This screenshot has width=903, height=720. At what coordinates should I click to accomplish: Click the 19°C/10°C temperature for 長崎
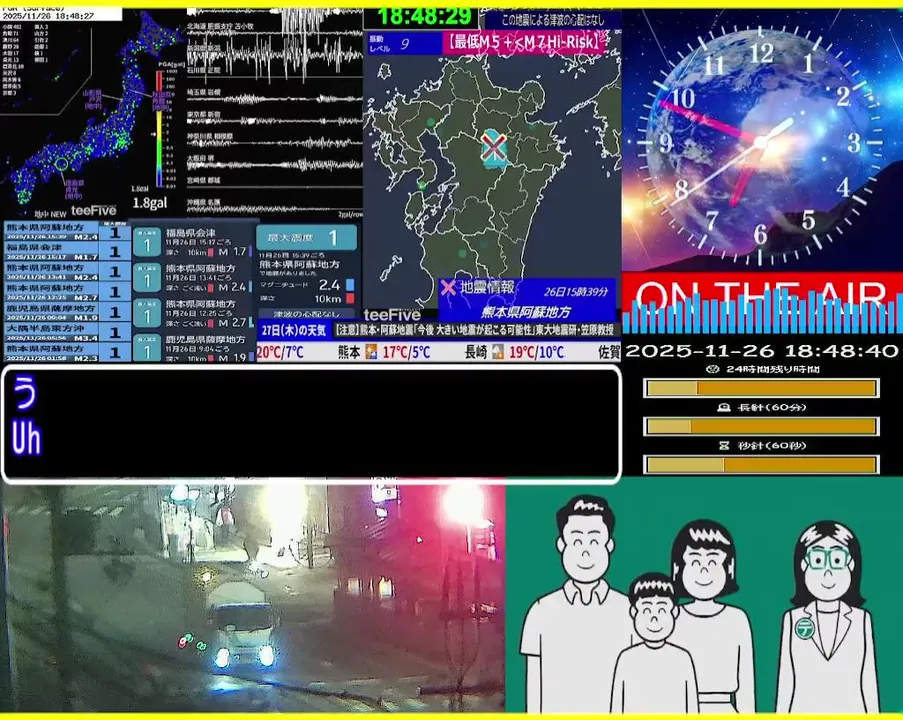pos(536,352)
